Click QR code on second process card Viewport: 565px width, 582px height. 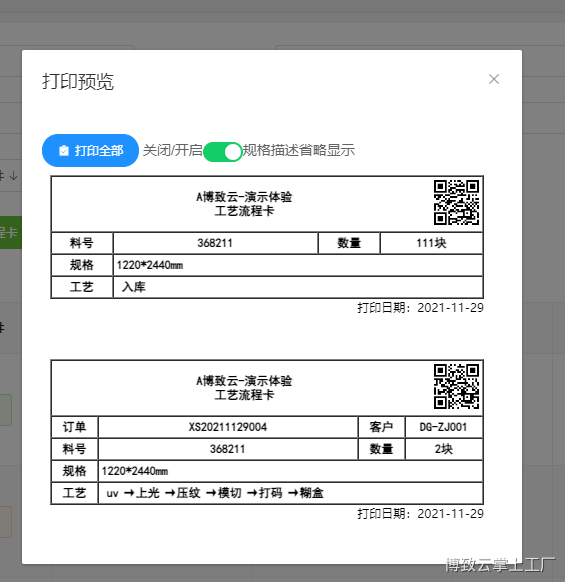(456, 386)
